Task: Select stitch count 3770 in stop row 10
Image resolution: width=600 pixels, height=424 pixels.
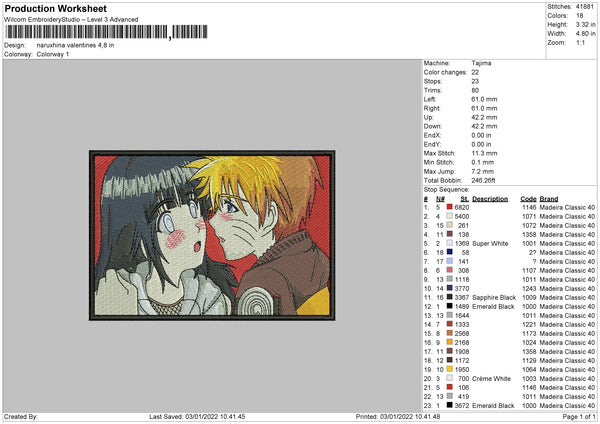Action: (x=462, y=289)
